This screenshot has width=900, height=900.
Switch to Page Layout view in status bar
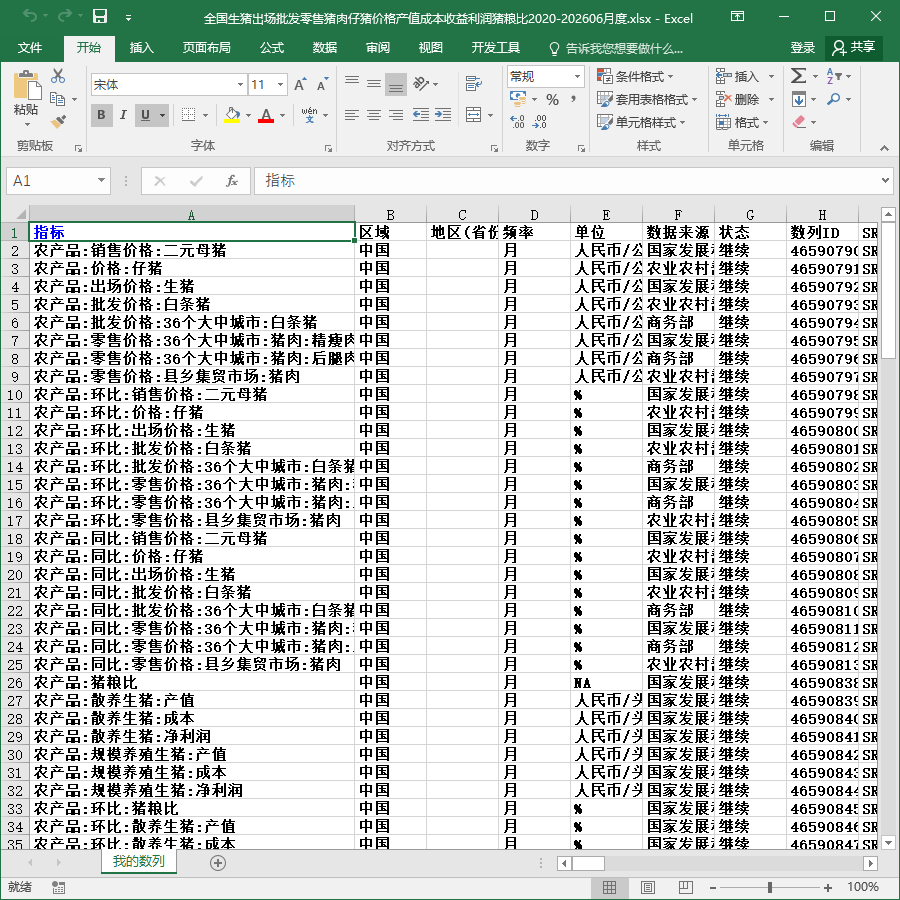(648, 887)
